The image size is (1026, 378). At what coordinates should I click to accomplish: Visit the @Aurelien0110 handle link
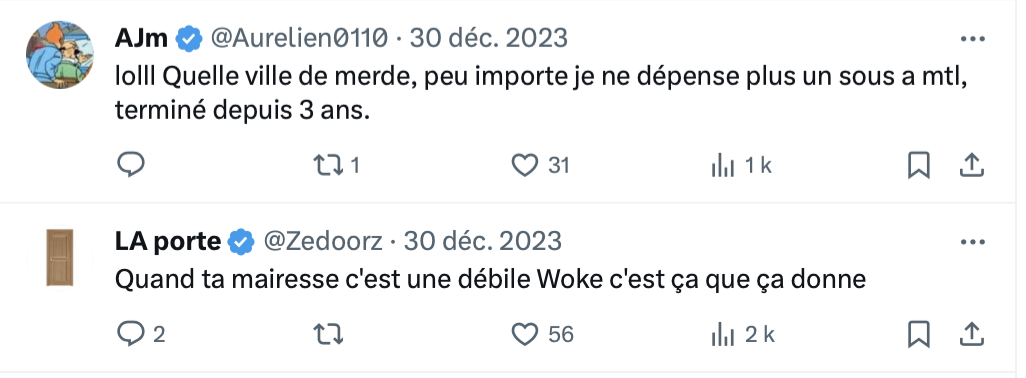click(x=299, y=39)
